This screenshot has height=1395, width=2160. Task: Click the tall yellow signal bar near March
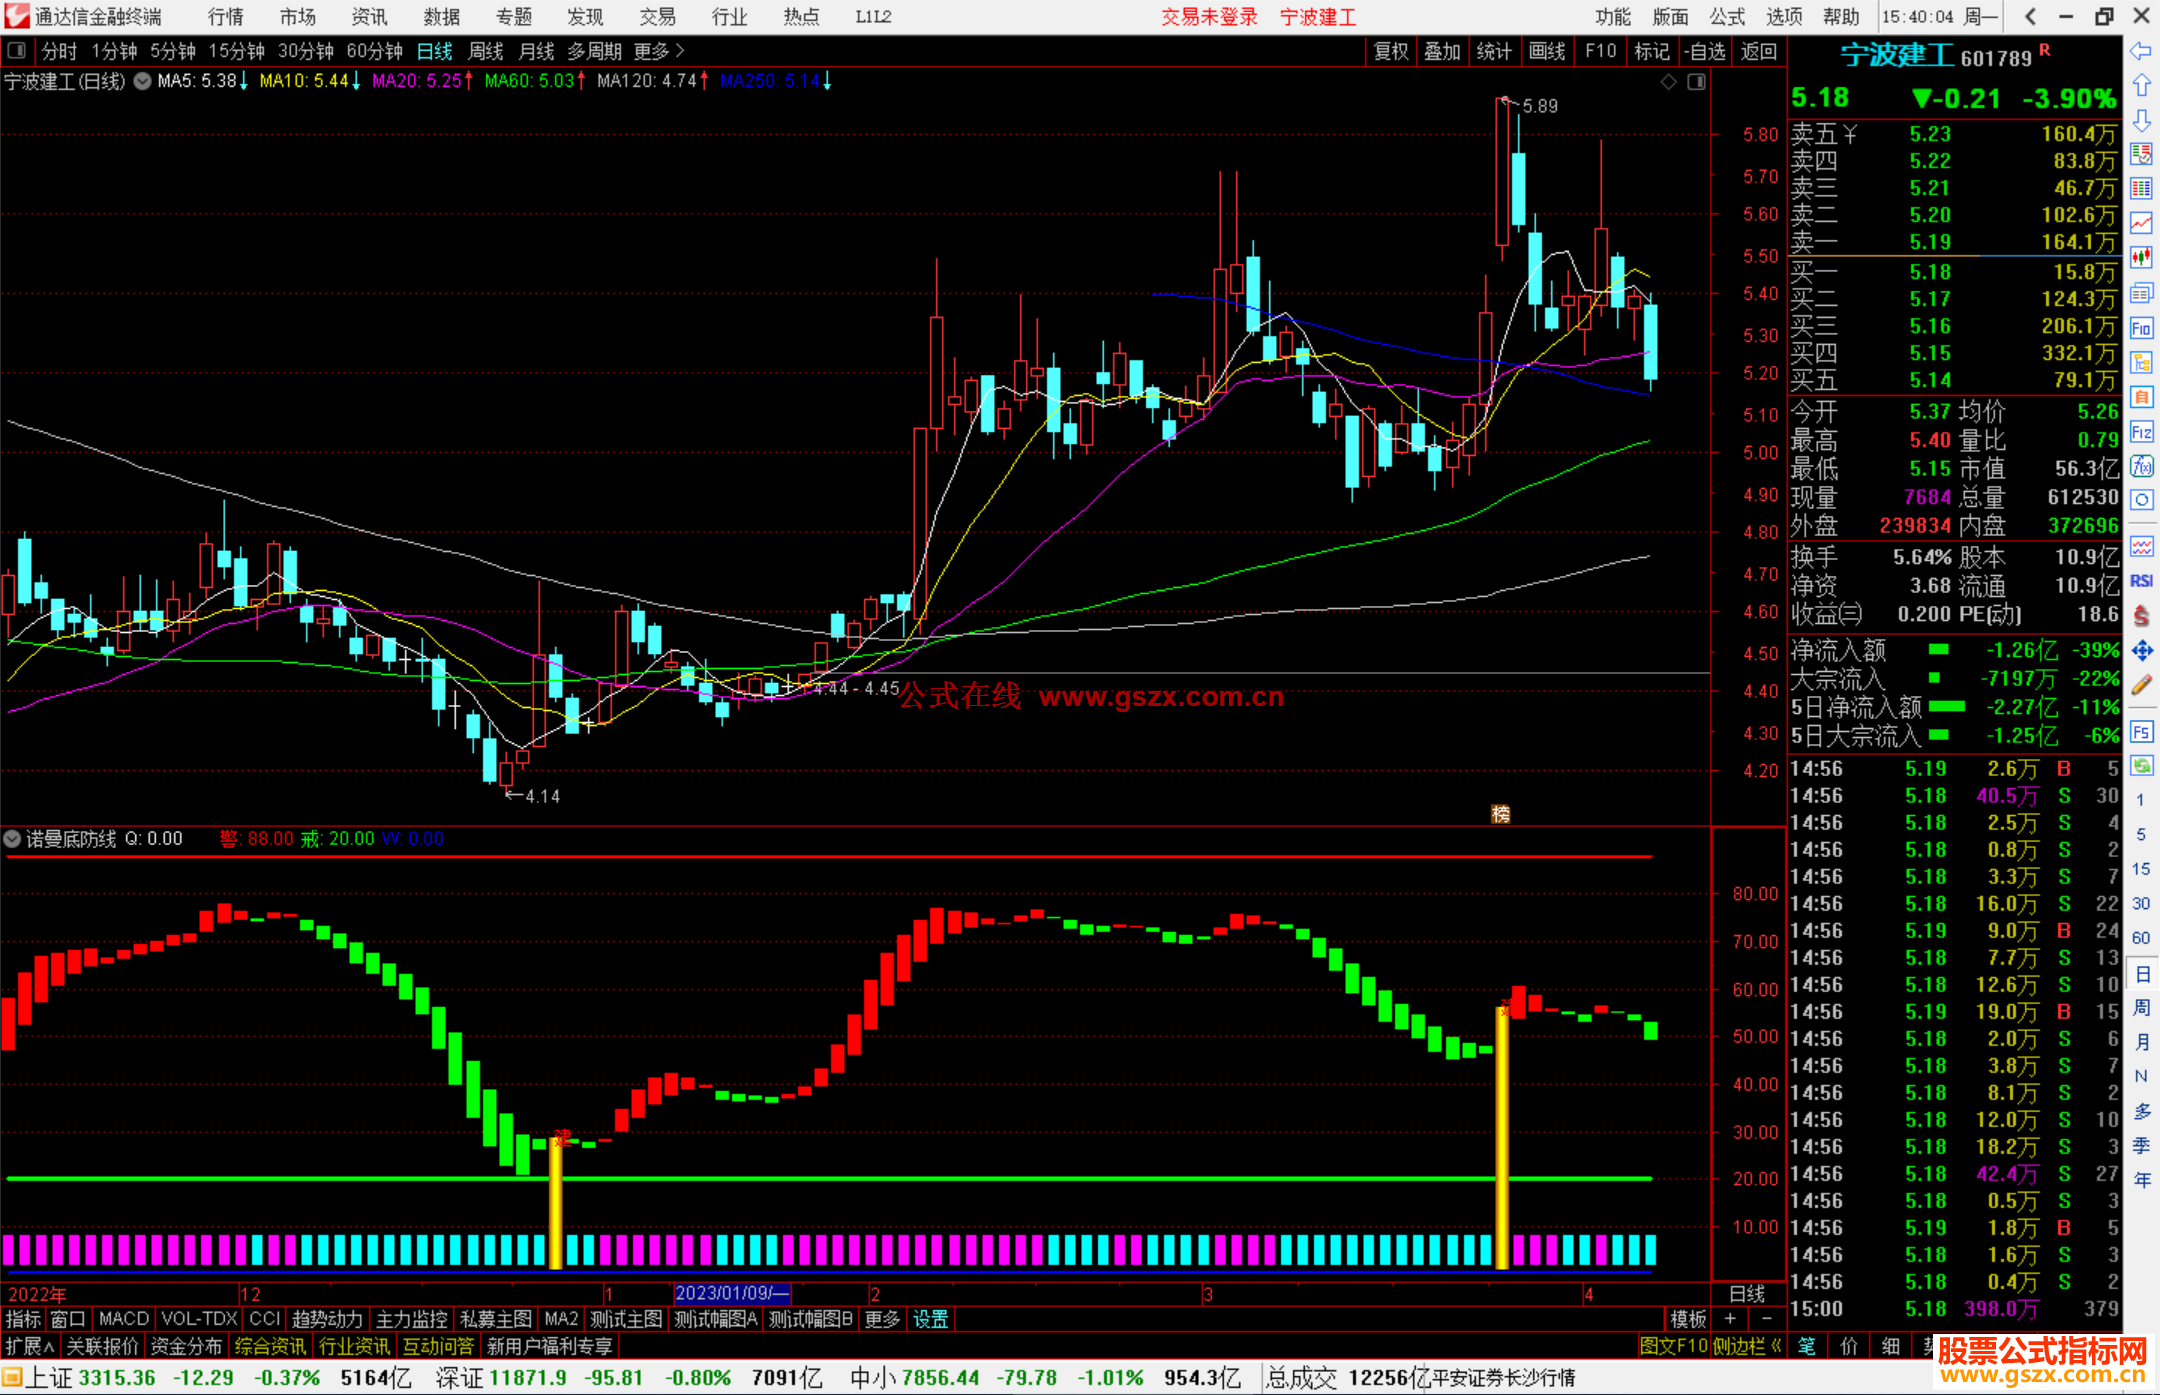[1501, 1137]
